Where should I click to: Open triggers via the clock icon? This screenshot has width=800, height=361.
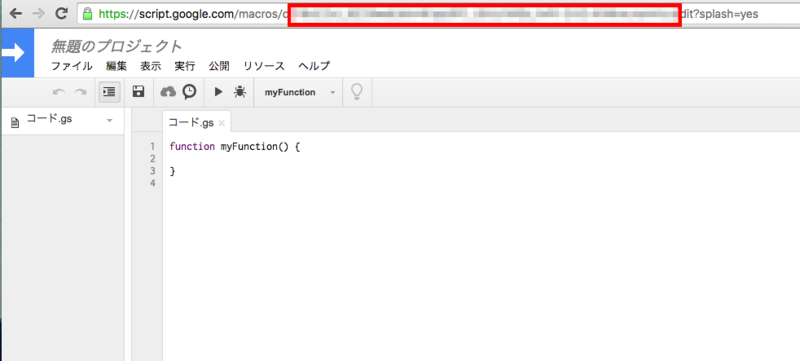tap(189, 92)
